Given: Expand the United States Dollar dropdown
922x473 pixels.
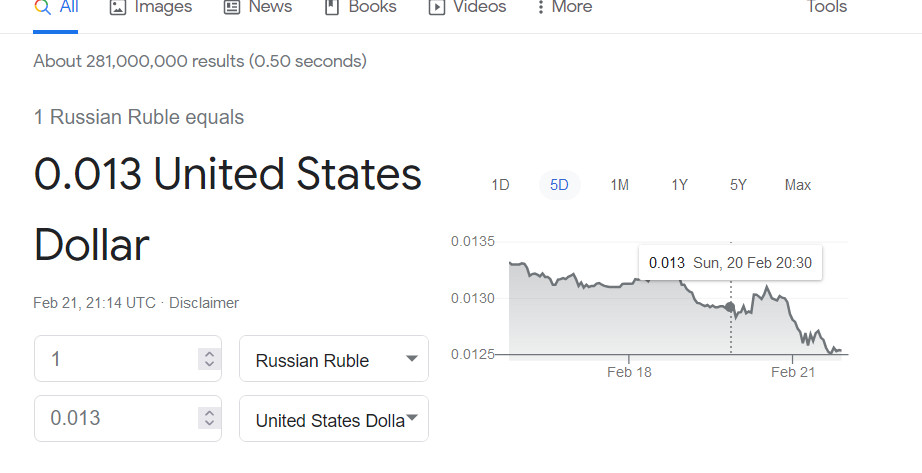Looking at the screenshot, I should (411, 418).
